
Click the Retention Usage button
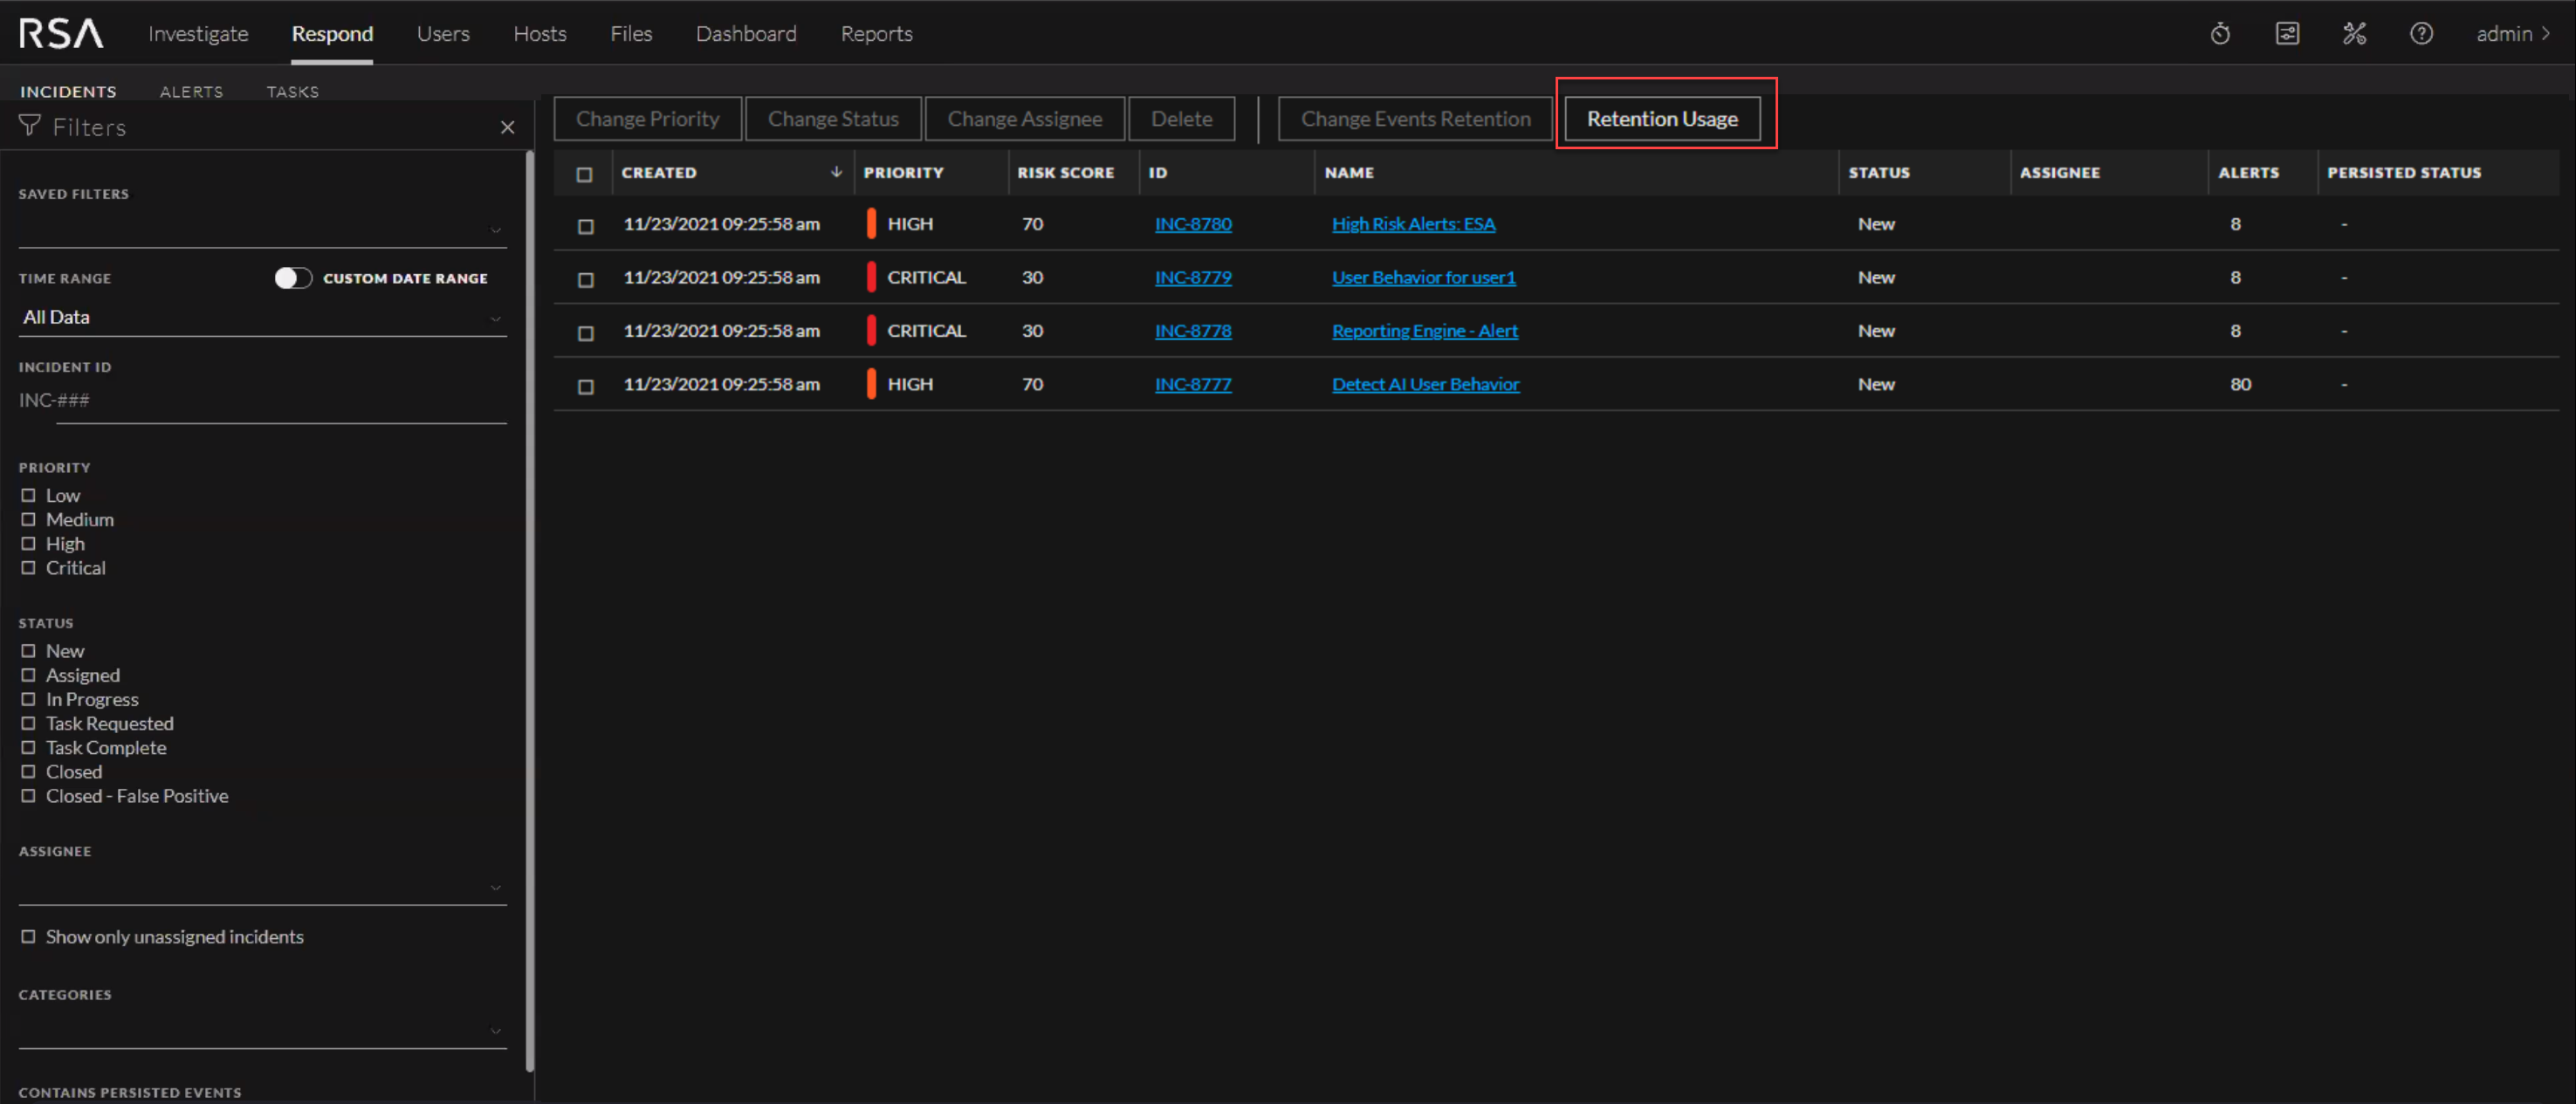(1661, 119)
